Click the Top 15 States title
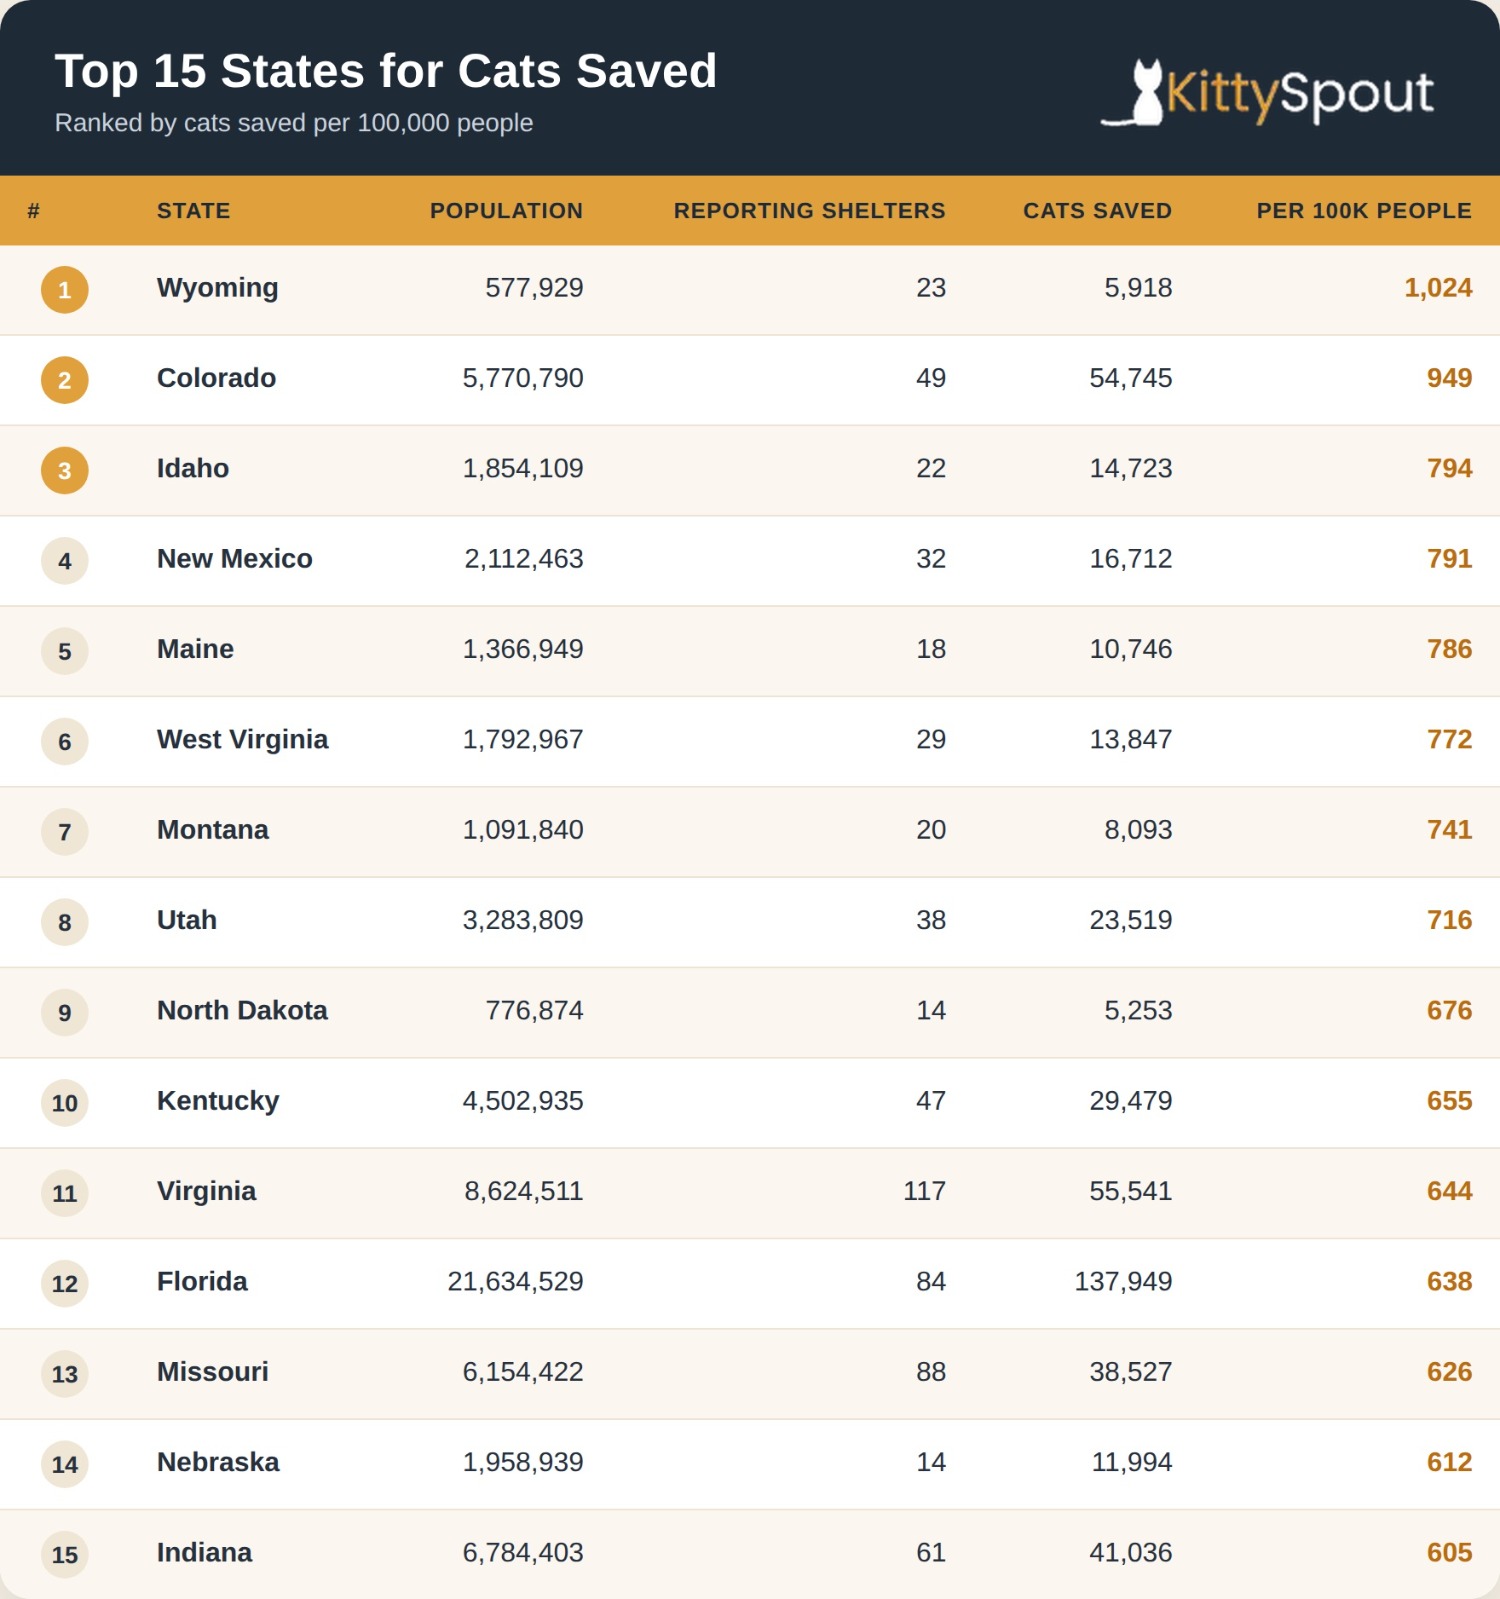 tap(386, 71)
